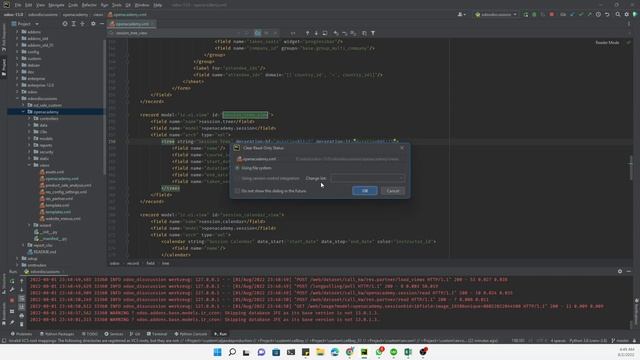
Task: Click the Search Everywhere magnifier icon
Action: click(x=618, y=14)
